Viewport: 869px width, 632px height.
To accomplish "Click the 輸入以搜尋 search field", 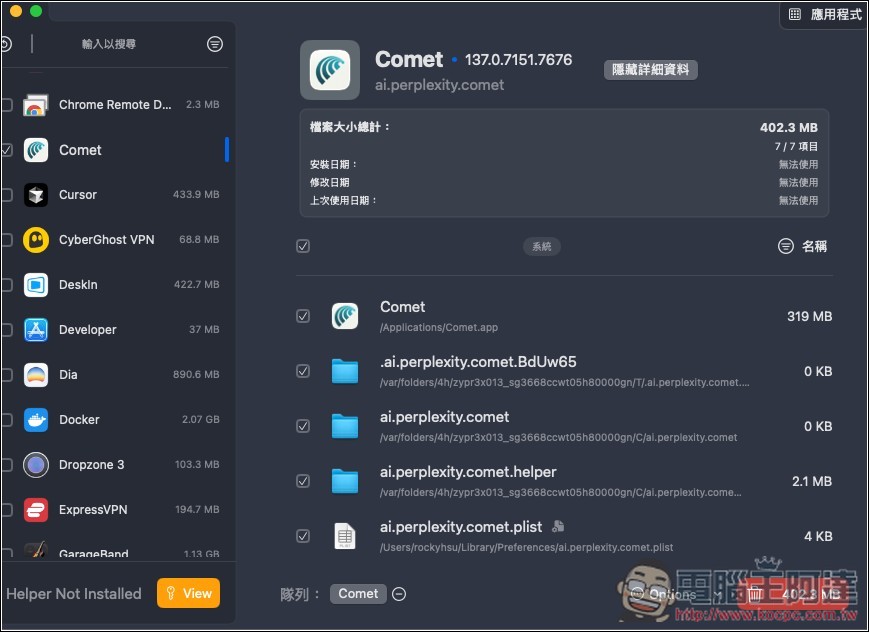I will point(109,44).
